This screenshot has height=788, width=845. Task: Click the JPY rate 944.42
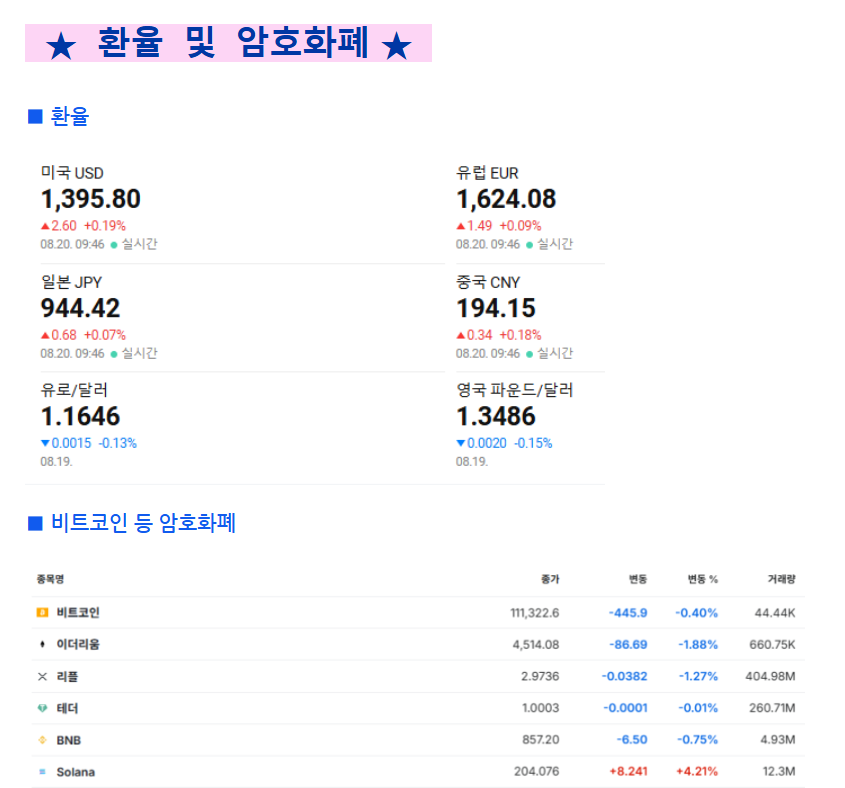(80, 308)
